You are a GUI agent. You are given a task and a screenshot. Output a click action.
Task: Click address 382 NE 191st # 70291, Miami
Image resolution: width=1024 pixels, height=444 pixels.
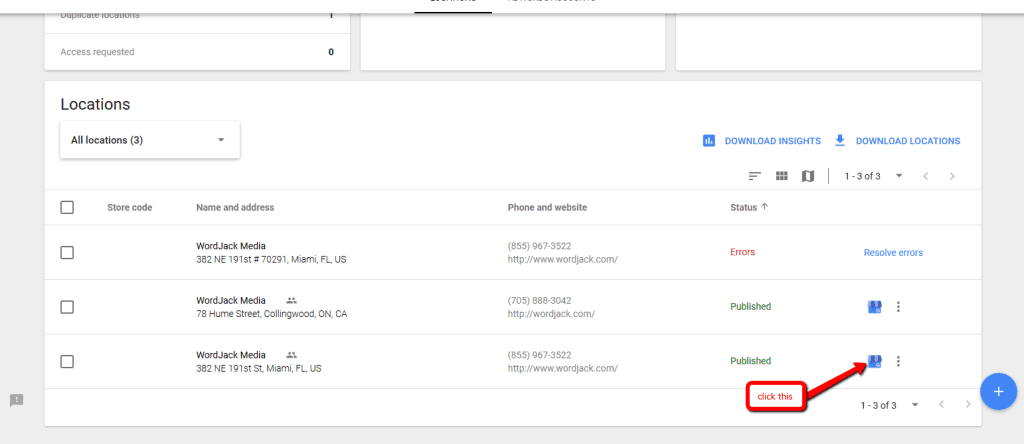point(271,259)
